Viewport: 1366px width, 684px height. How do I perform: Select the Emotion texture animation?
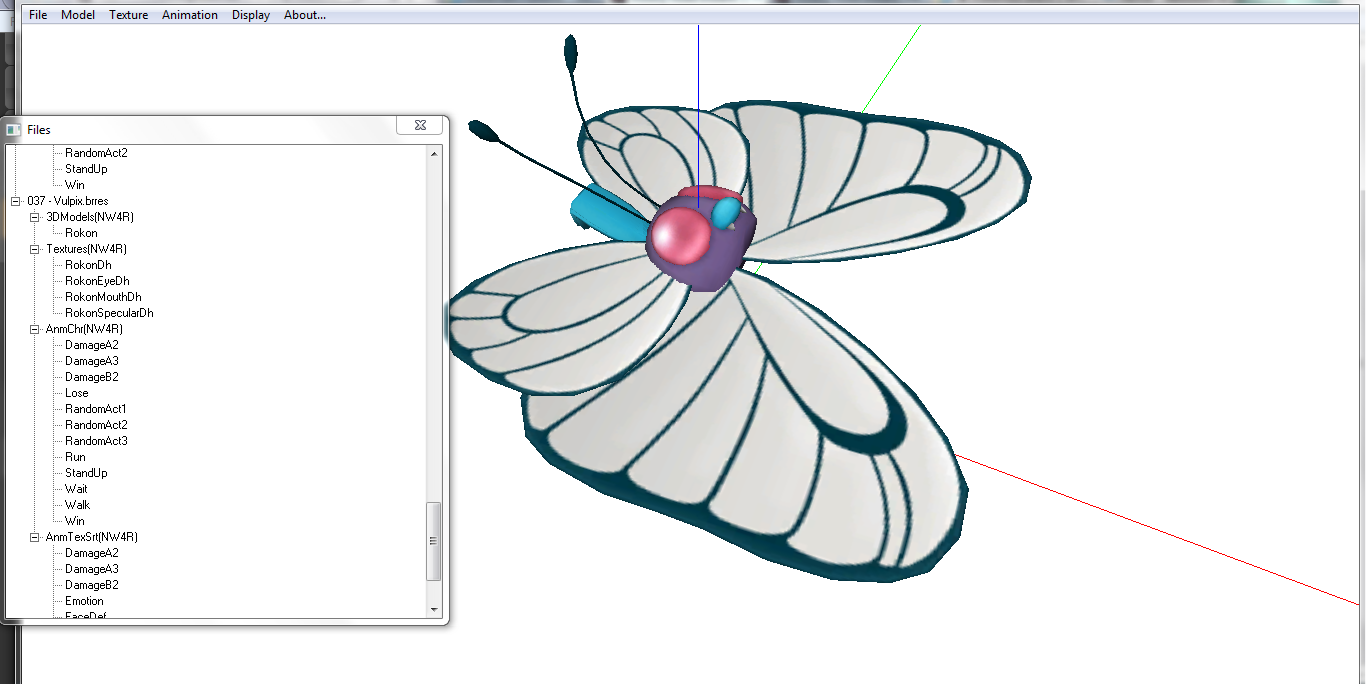coord(84,601)
